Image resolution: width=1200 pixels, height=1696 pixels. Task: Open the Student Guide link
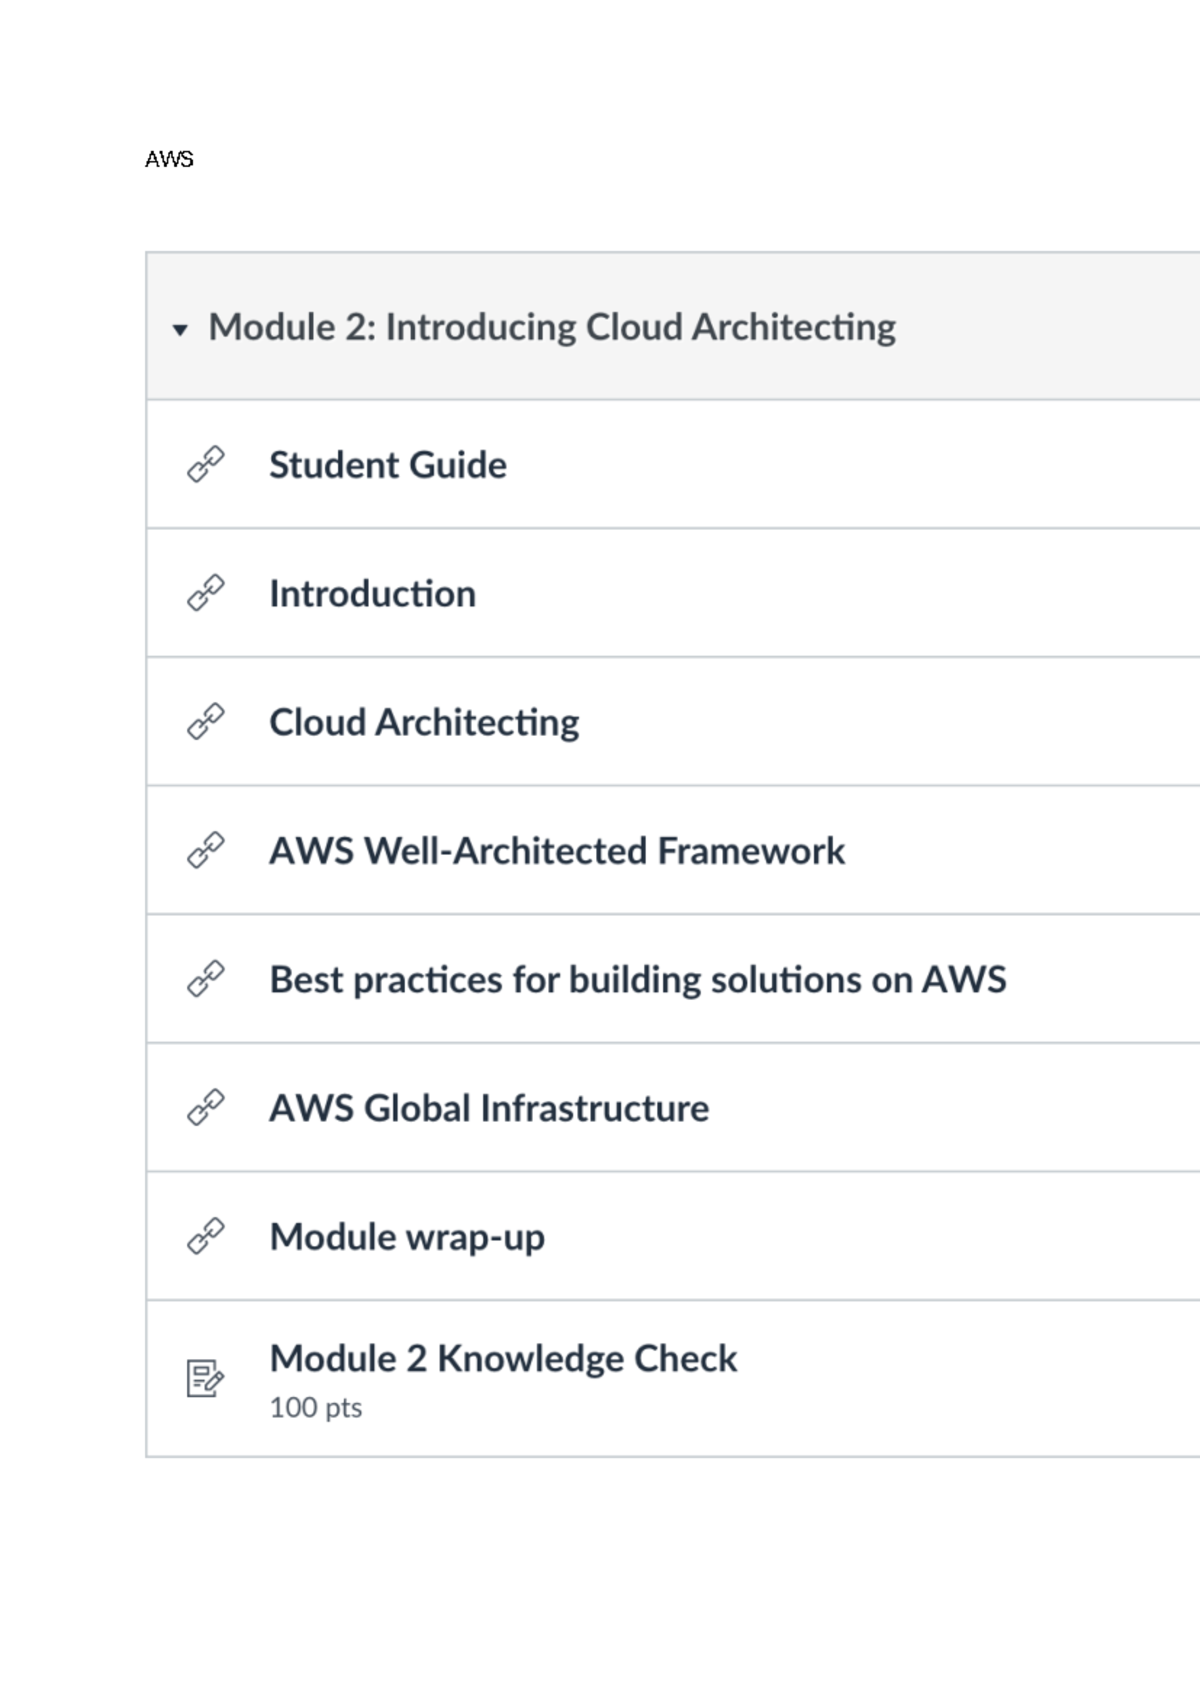click(388, 466)
